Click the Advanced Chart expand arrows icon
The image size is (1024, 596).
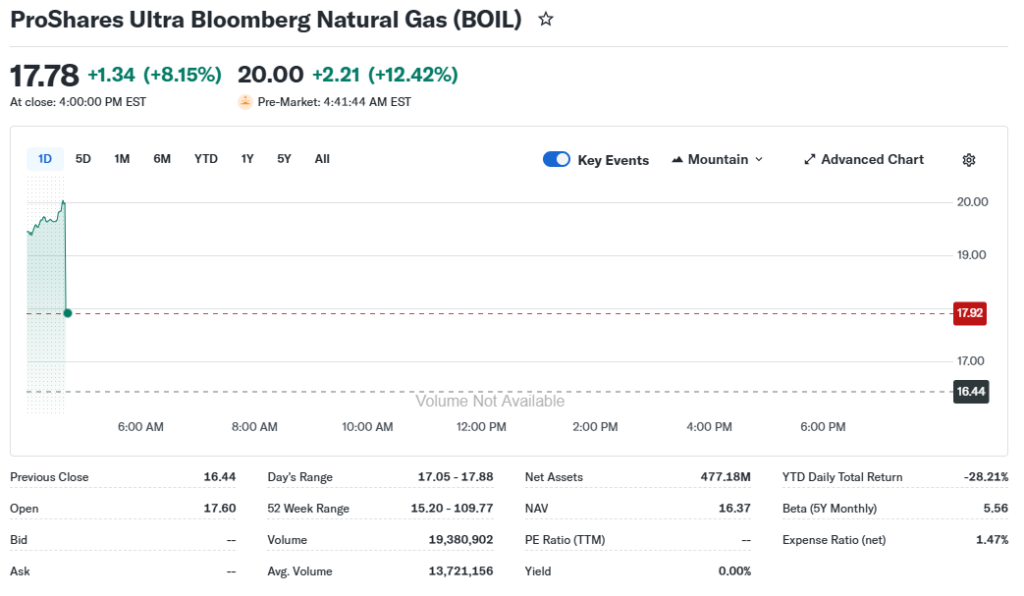click(x=810, y=160)
